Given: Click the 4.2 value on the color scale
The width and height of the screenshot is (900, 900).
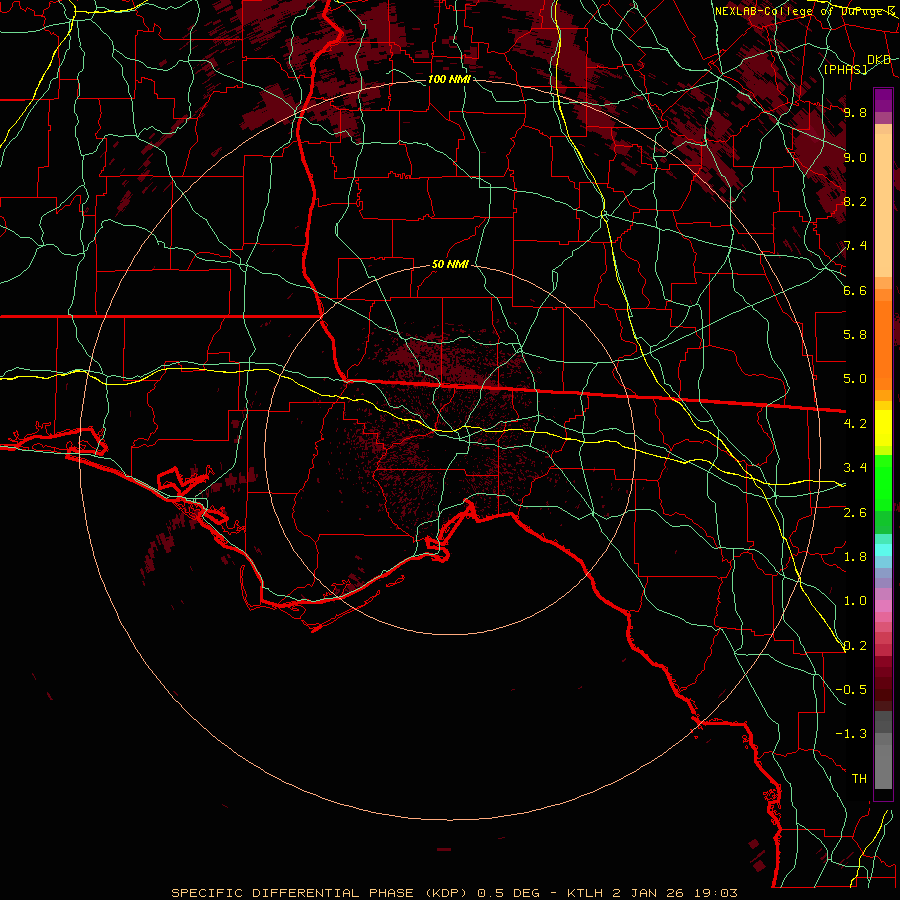Looking at the screenshot, I should (855, 424).
